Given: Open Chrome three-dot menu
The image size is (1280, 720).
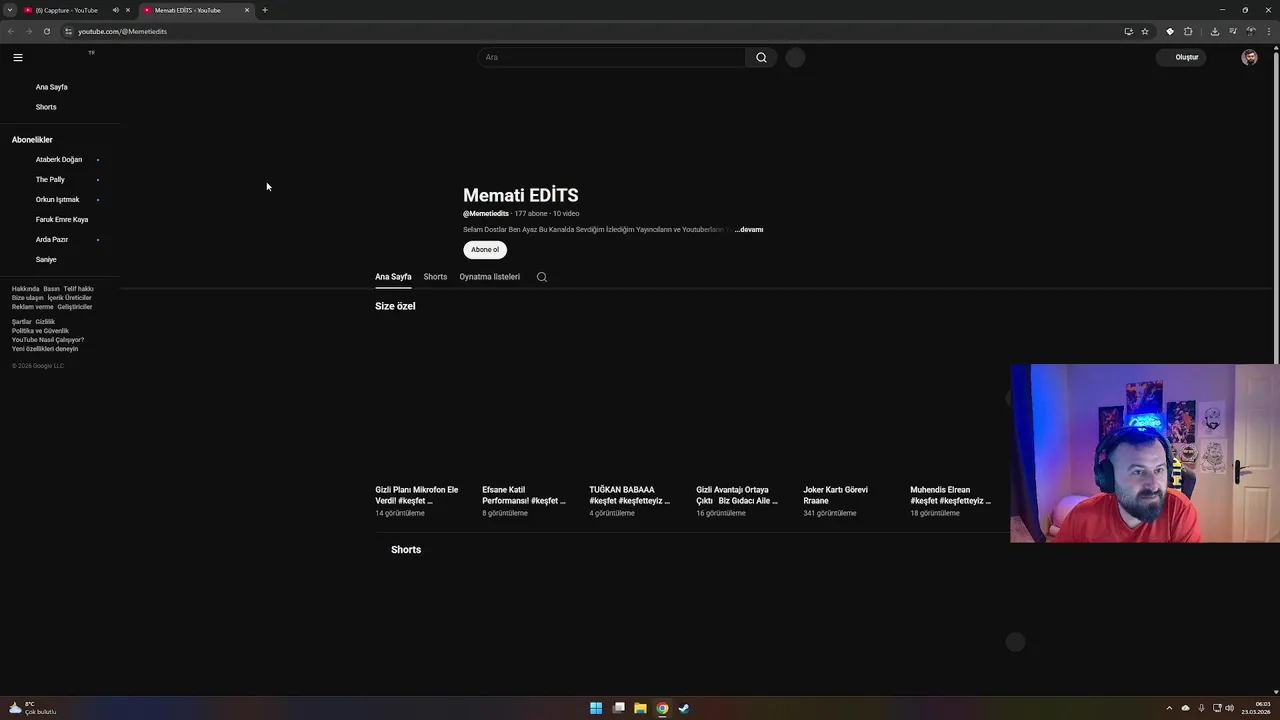Looking at the screenshot, I should 1269,31.
